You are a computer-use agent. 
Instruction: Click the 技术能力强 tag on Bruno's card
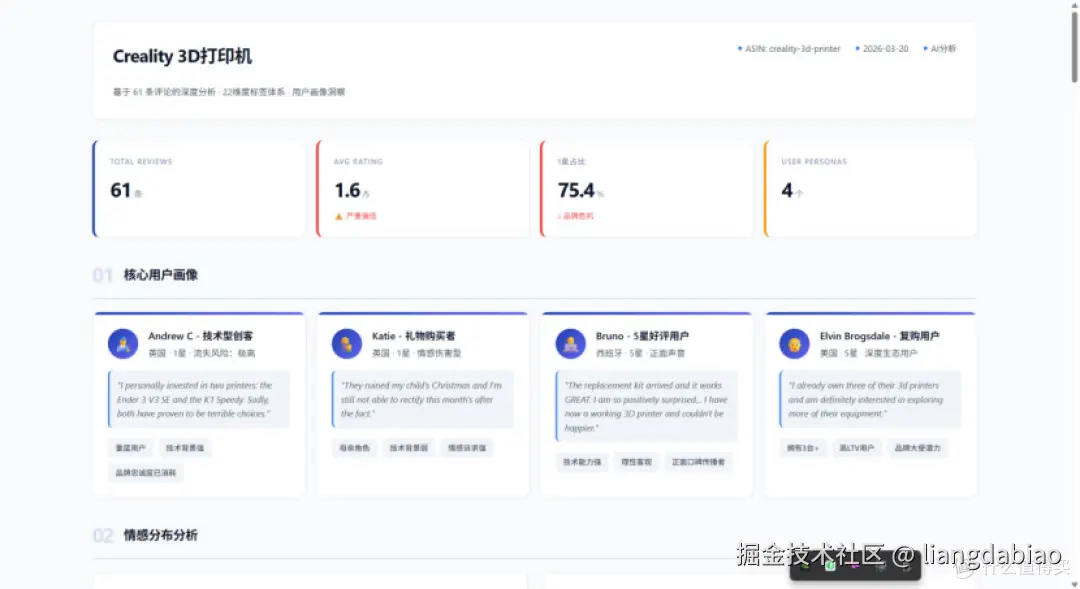point(582,463)
